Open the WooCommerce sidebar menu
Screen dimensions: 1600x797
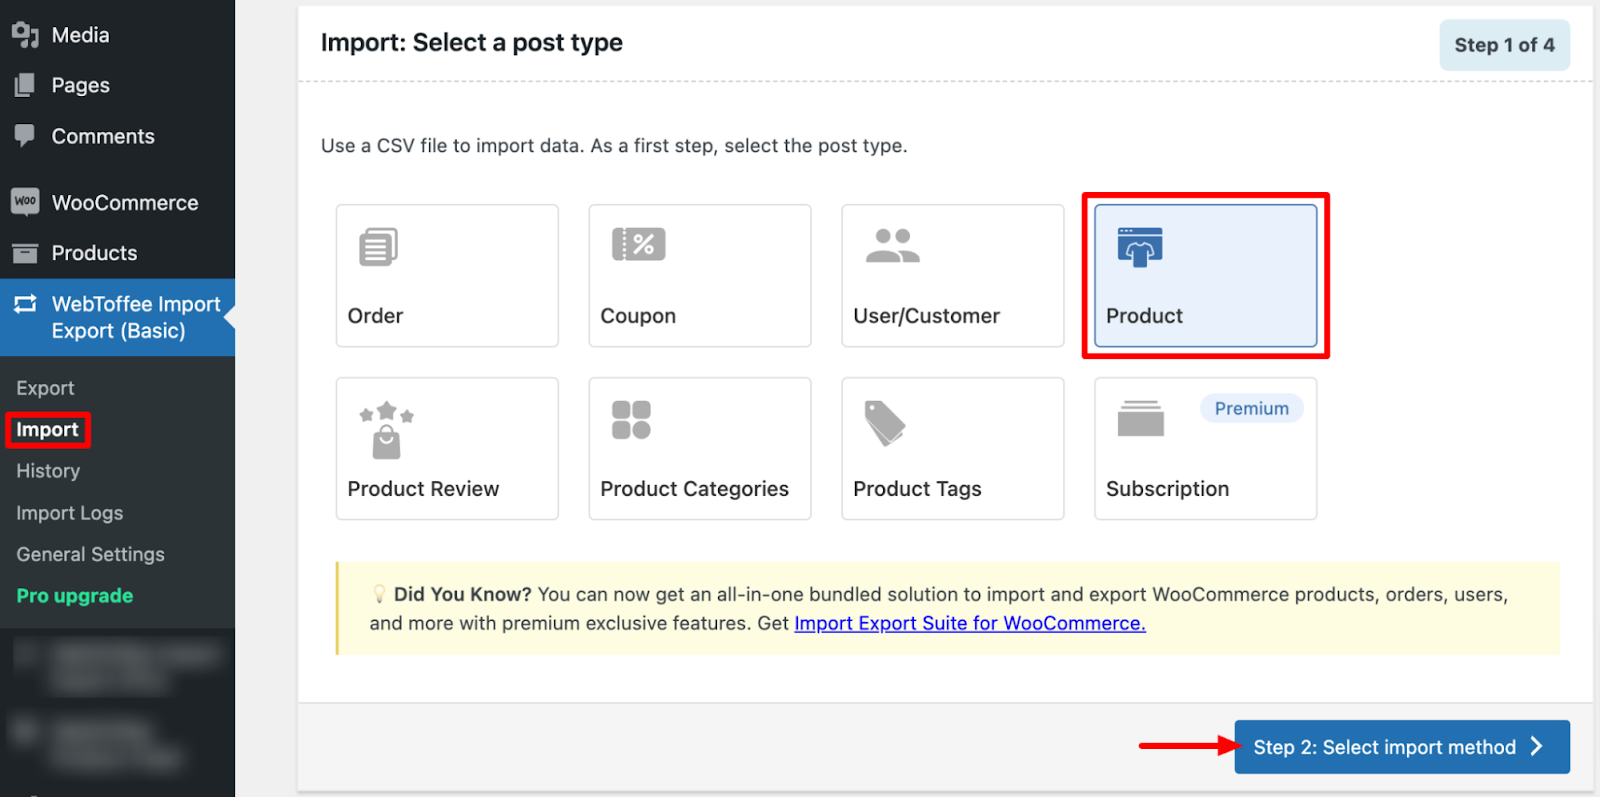pyautogui.click(x=124, y=203)
